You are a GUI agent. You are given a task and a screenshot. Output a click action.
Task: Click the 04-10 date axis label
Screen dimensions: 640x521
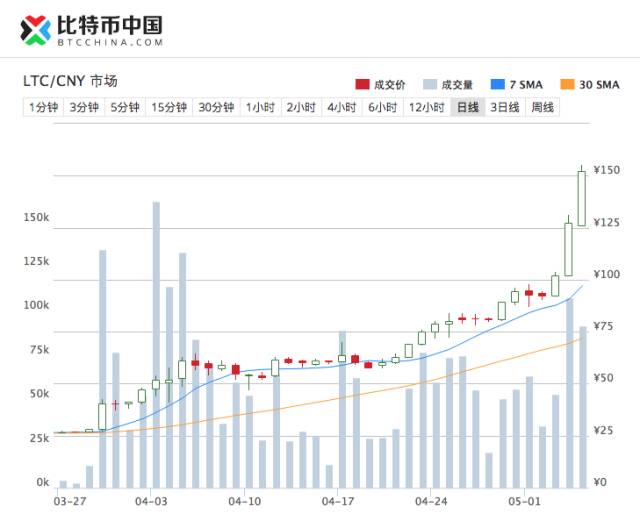[x=244, y=501]
